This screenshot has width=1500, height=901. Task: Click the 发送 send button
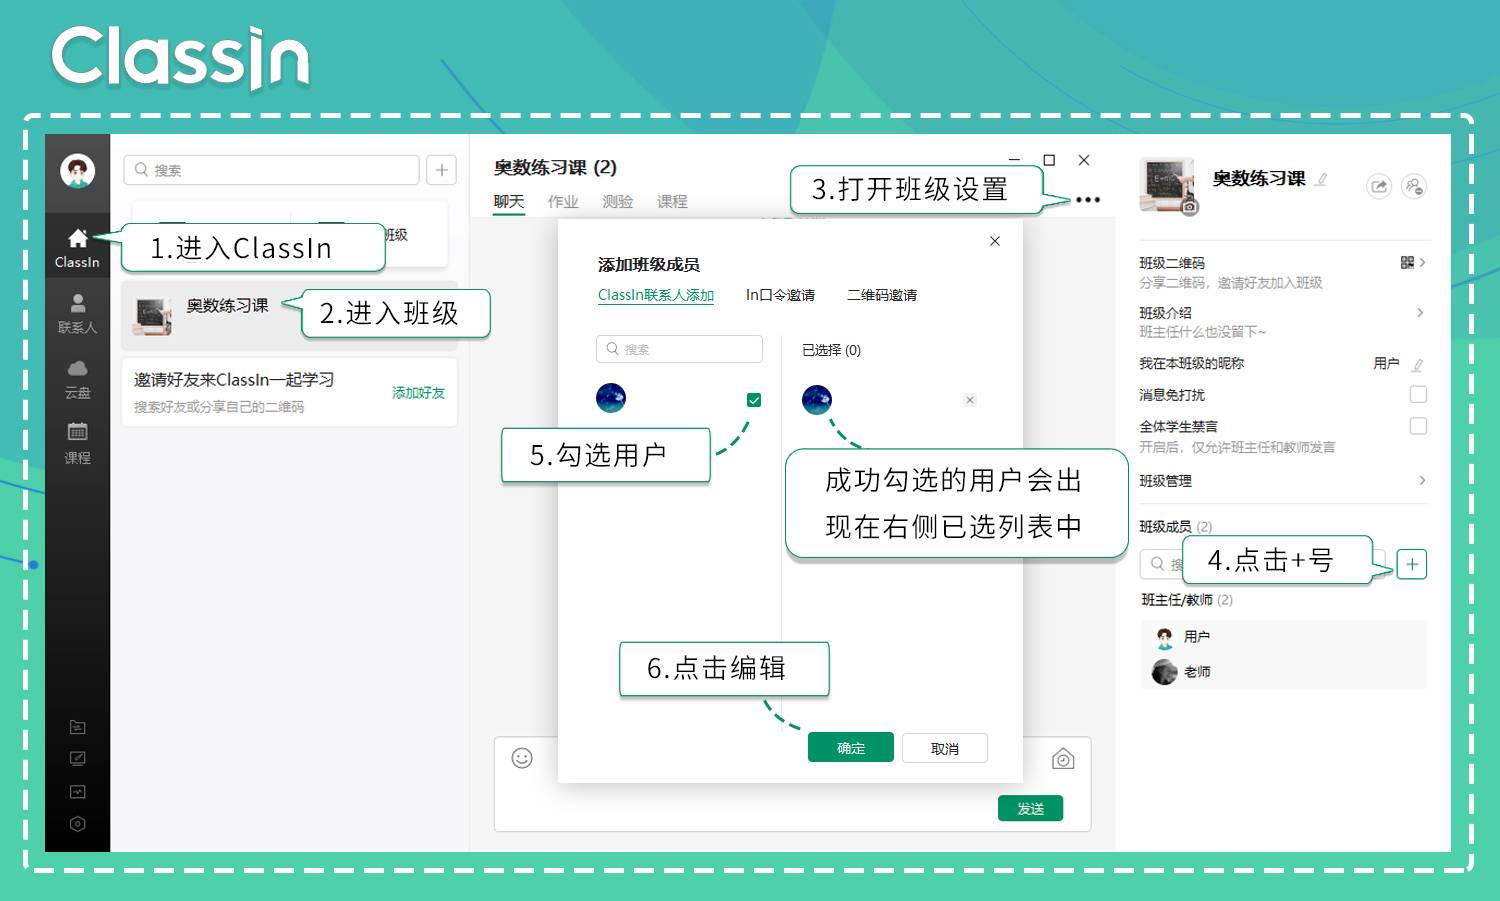(1030, 808)
